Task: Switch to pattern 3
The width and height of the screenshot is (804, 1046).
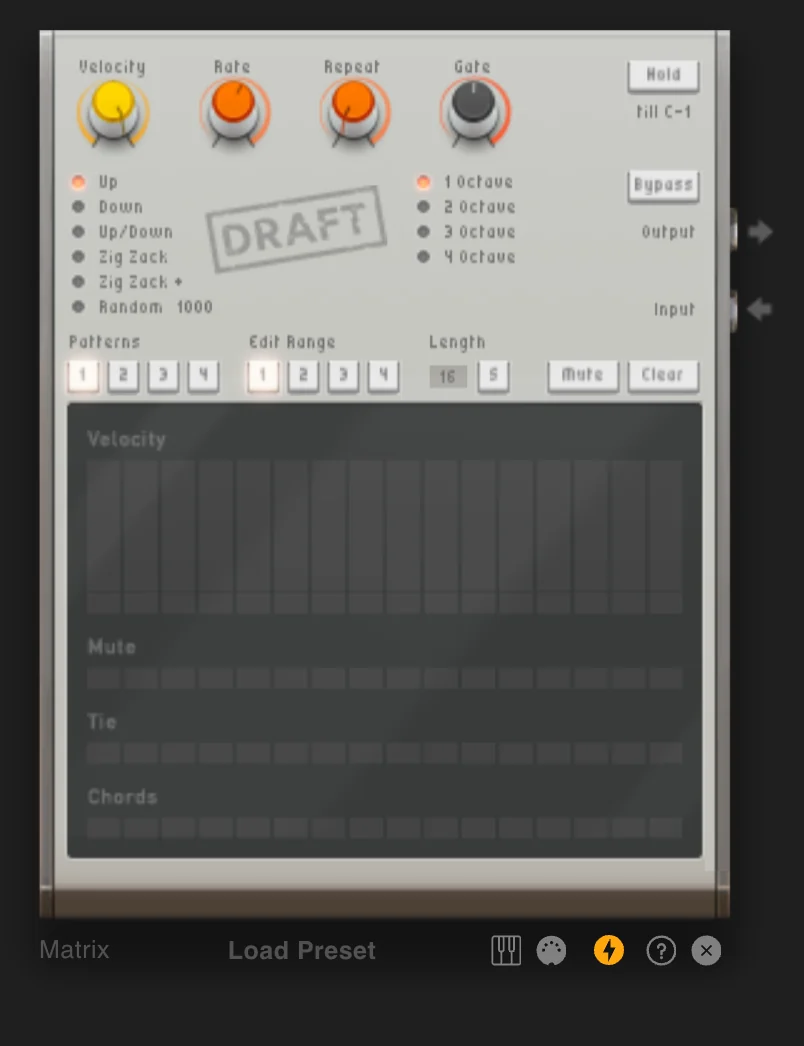Action: pyautogui.click(x=163, y=375)
